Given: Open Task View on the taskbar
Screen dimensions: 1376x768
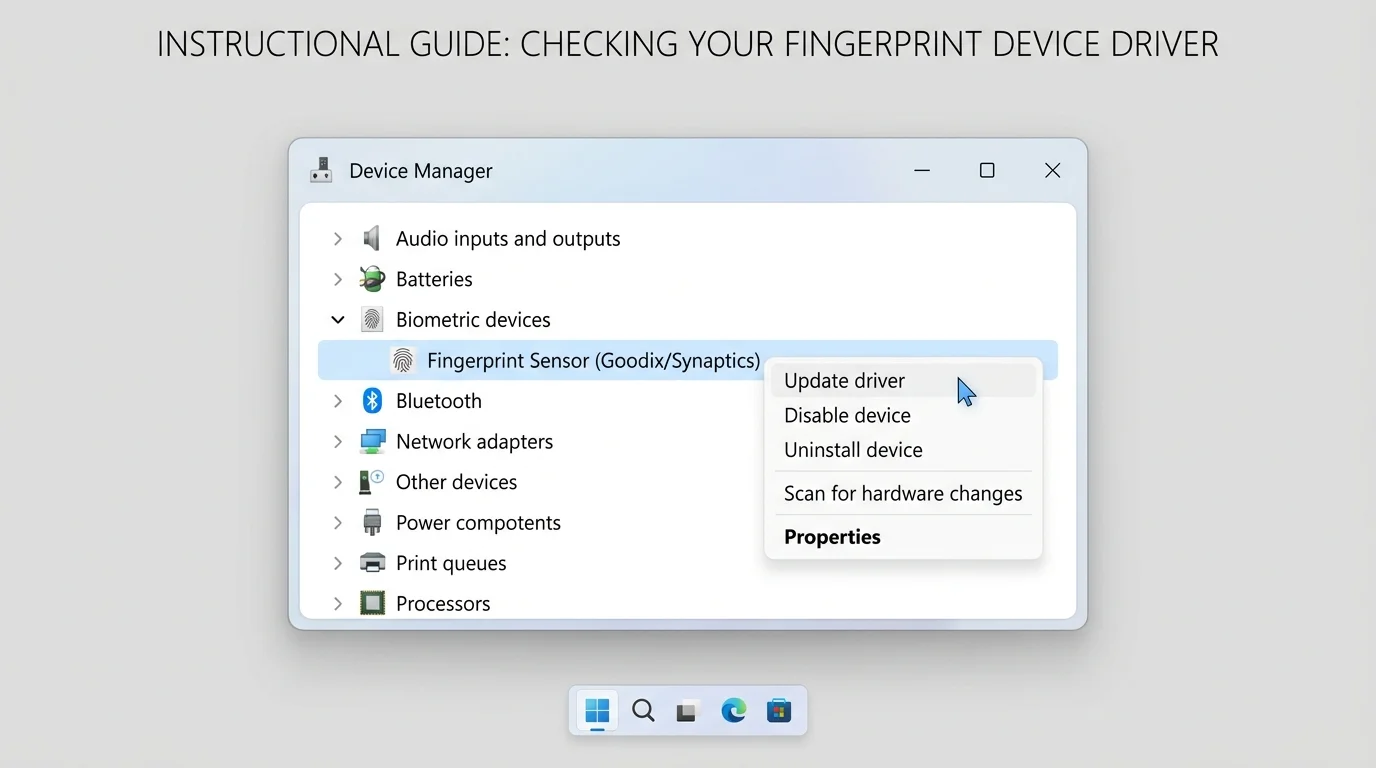Looking at the screenshot, I should [x=687, y=712].
